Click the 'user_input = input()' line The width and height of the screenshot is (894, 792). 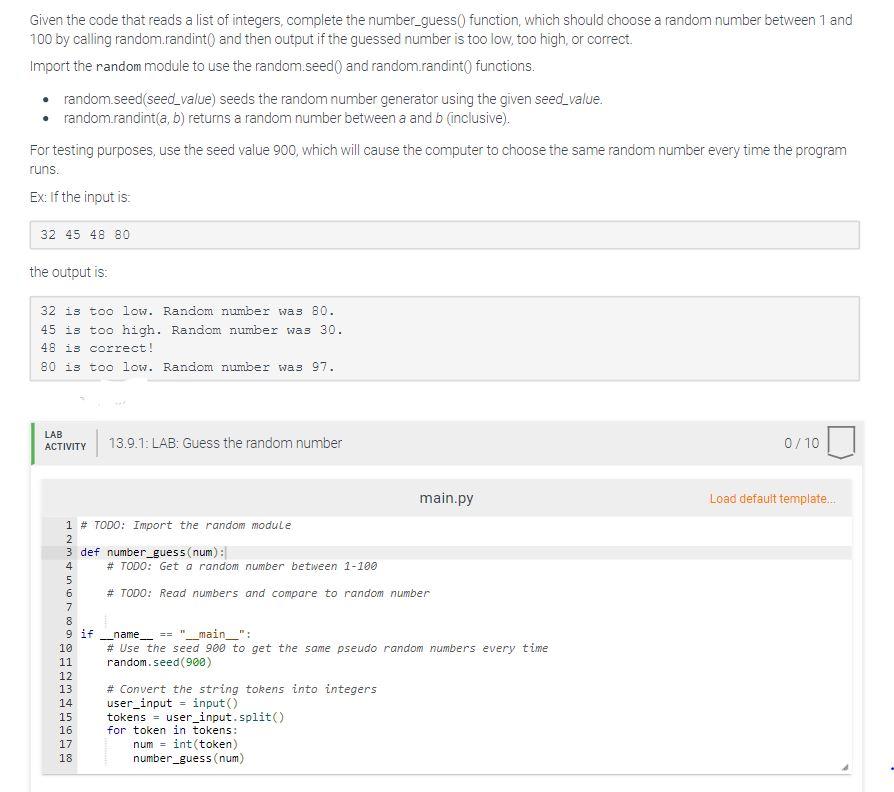[172, 703]
